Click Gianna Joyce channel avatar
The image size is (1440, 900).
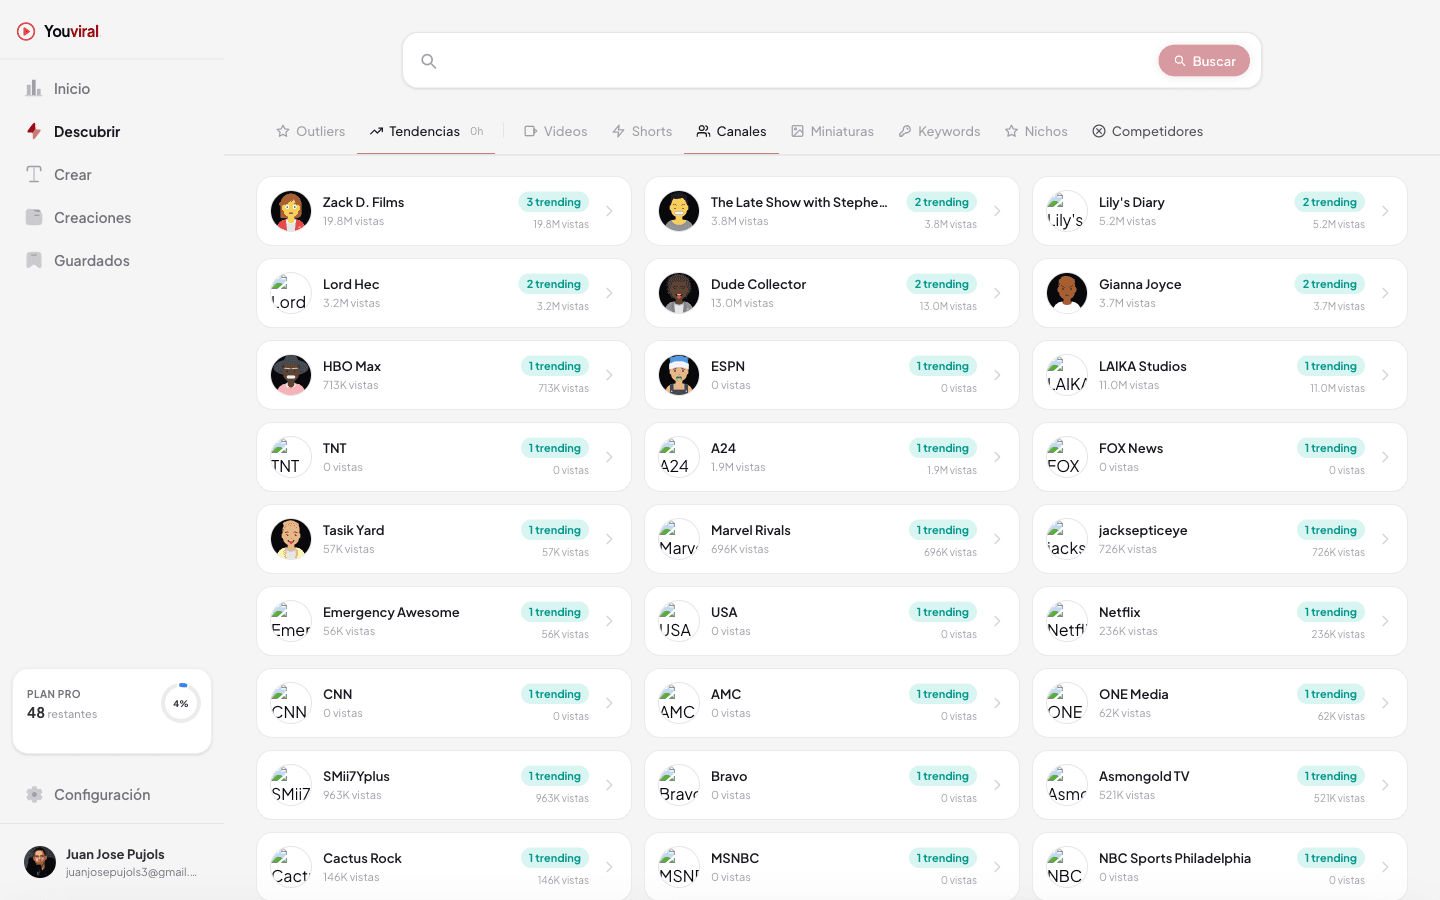[1067, 293]
